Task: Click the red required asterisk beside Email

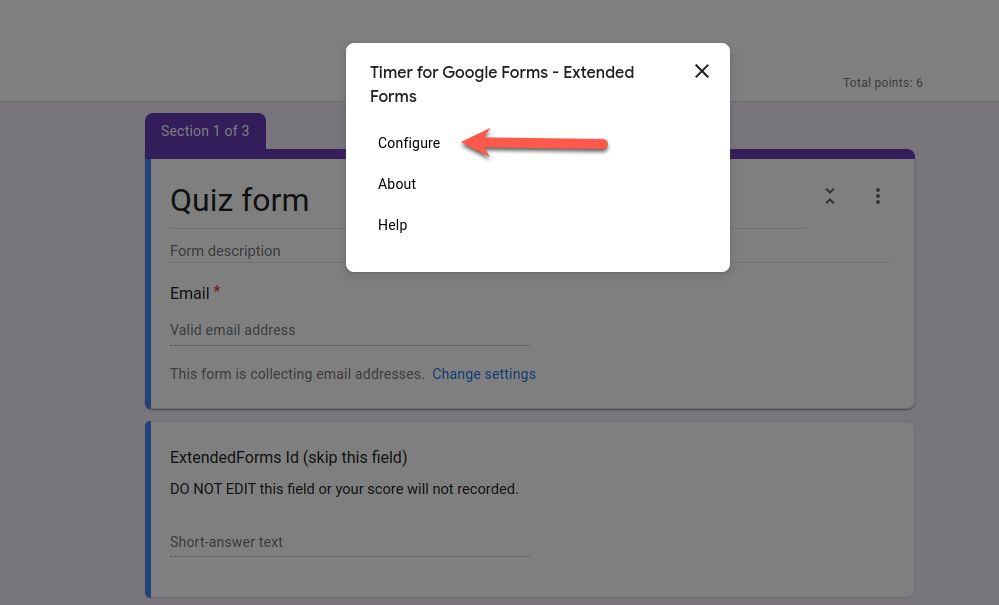Action: coord(217,291)
